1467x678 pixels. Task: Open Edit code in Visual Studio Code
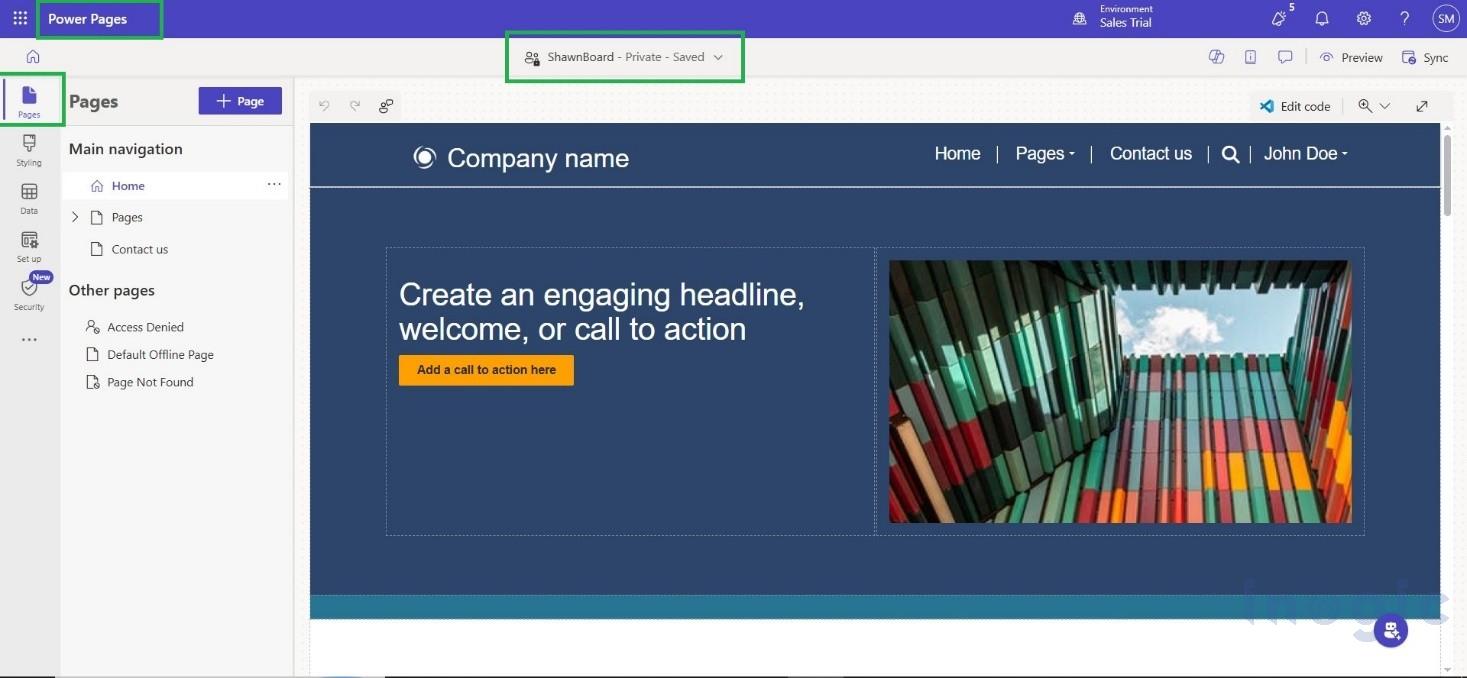[1295, 106]
